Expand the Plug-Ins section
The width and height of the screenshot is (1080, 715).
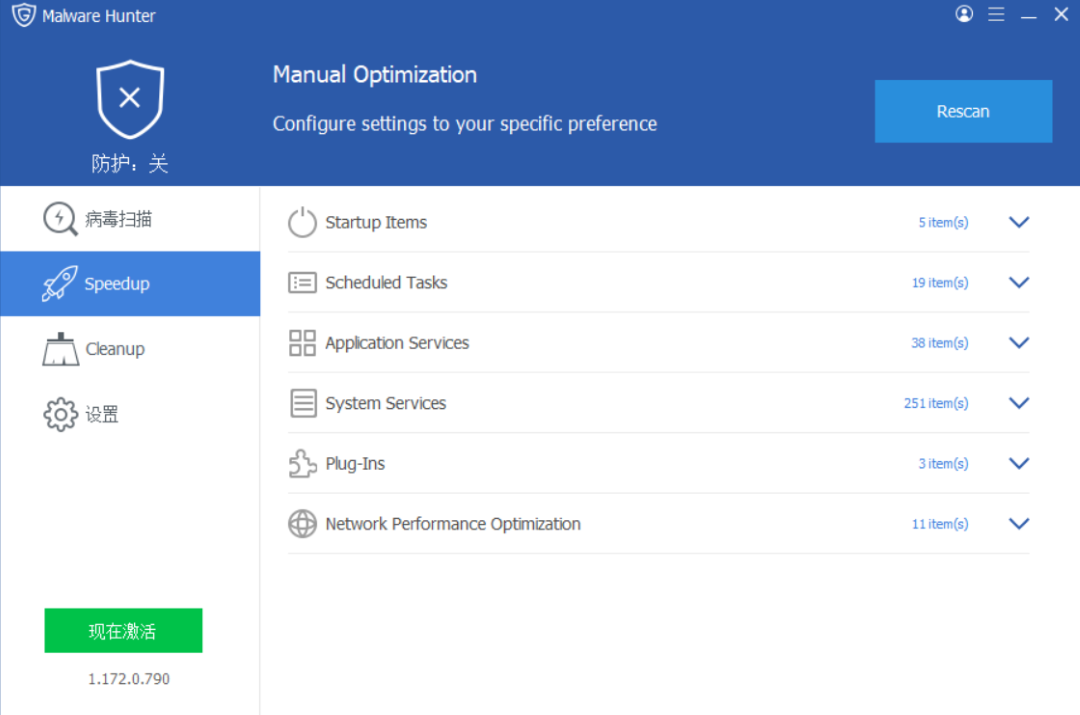pos(1018,463)
